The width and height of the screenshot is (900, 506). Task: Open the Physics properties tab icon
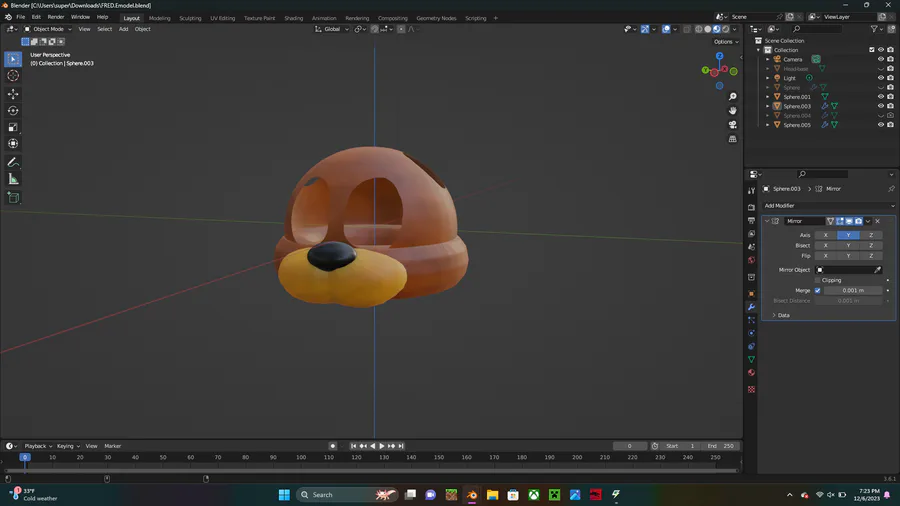(x=751, y=333)
